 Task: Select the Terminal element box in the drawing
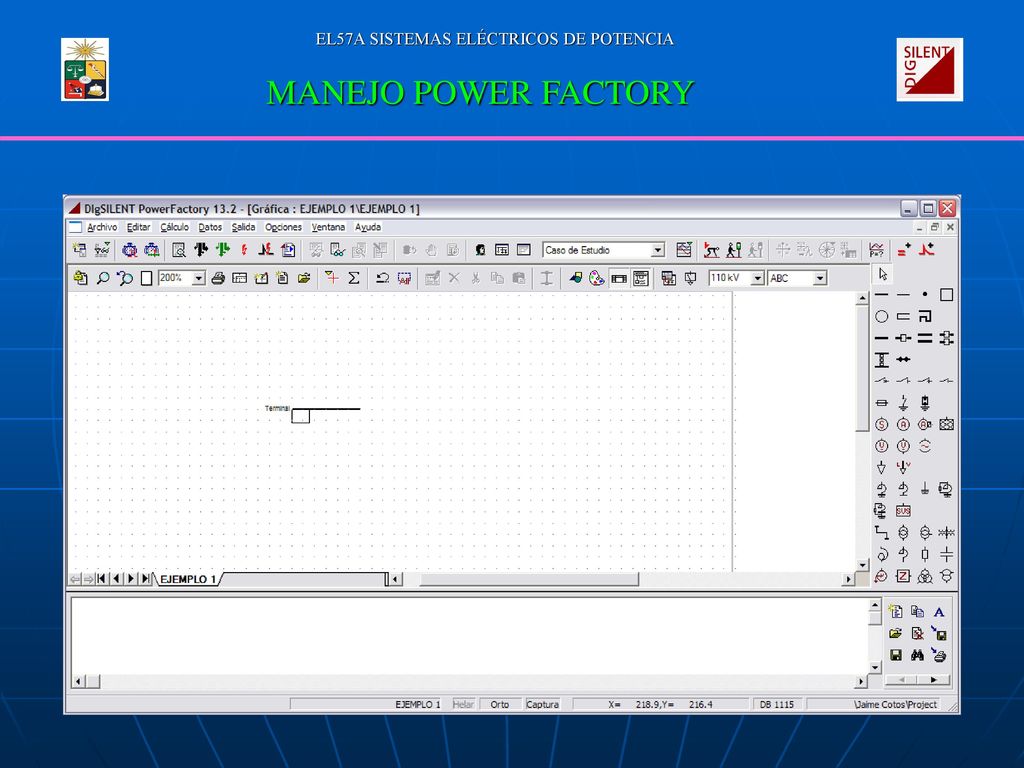[x=300, y=416]
